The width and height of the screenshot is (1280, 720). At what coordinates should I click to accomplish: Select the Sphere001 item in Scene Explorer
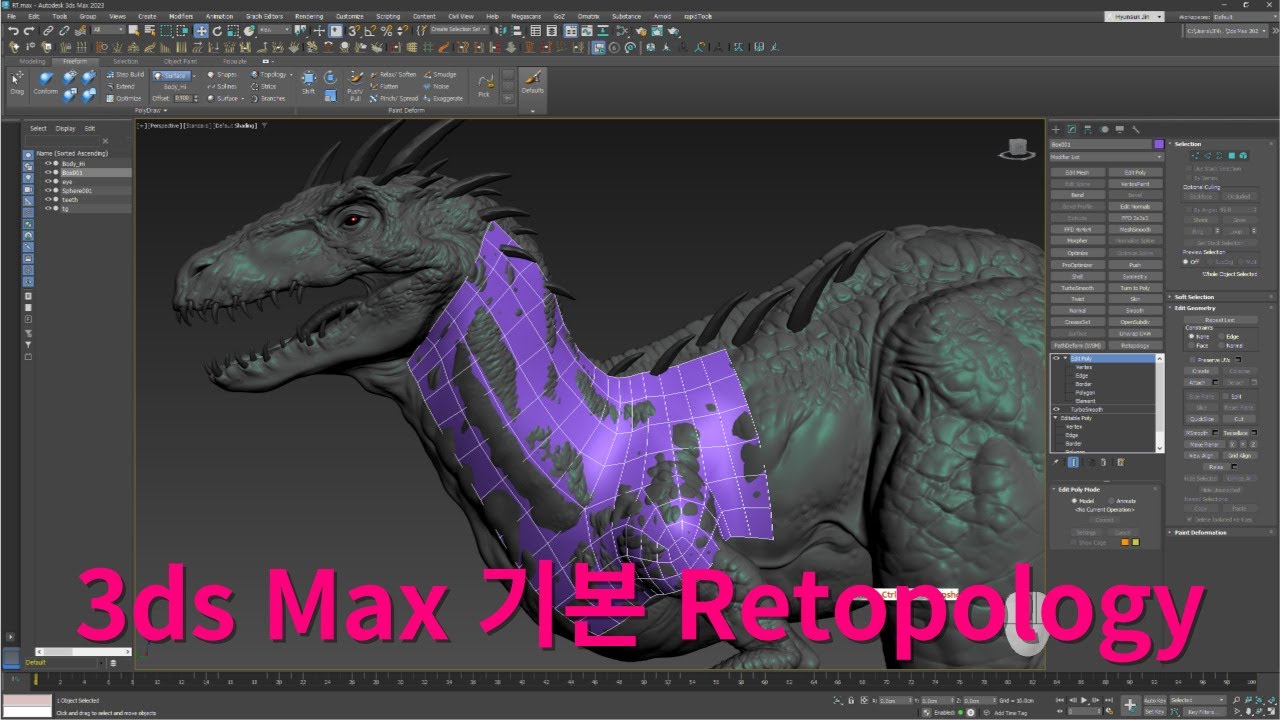pos(77,190)
